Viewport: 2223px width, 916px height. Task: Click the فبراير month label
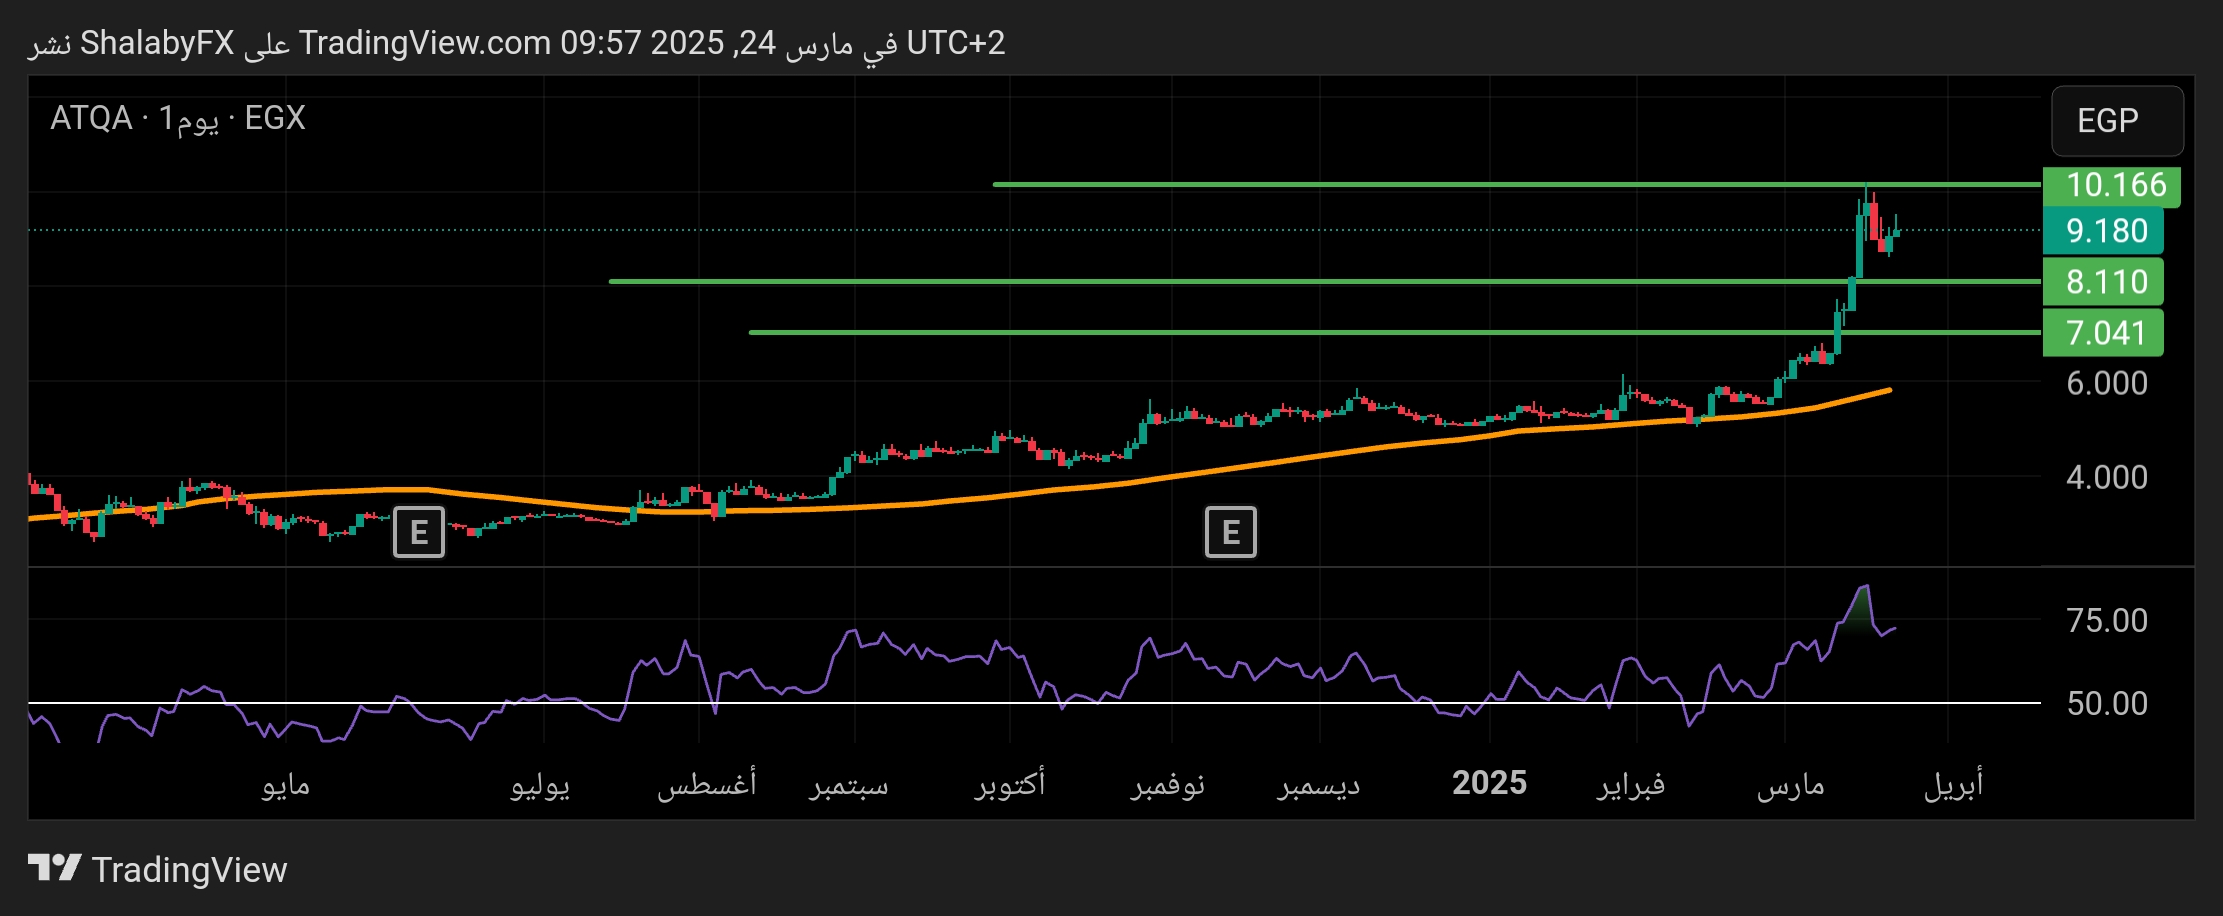tap(1631, 785)
